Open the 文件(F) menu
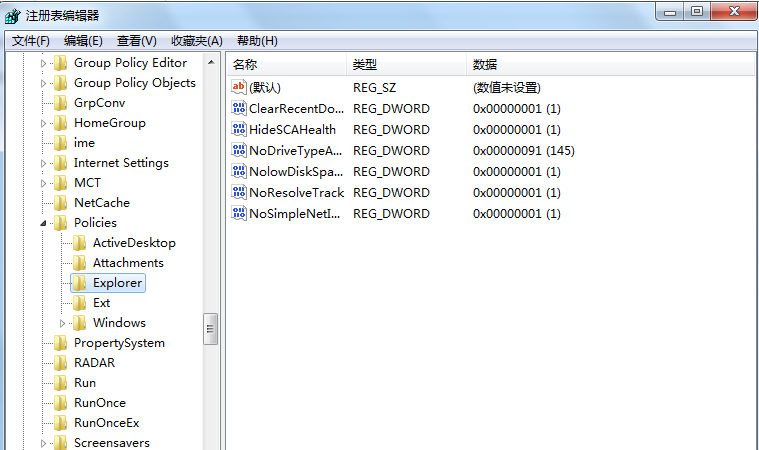 pos(30,41)
